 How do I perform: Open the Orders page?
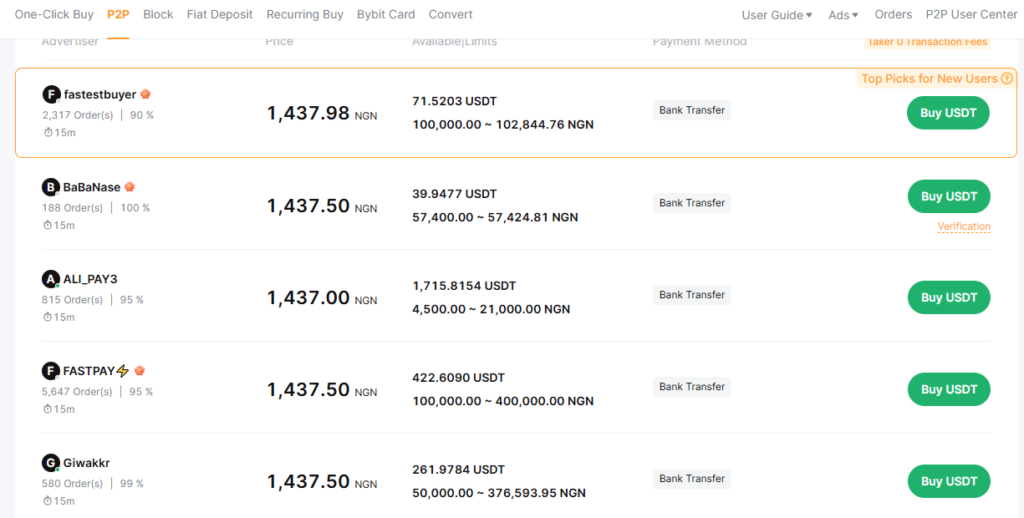[x=893, y=15]
